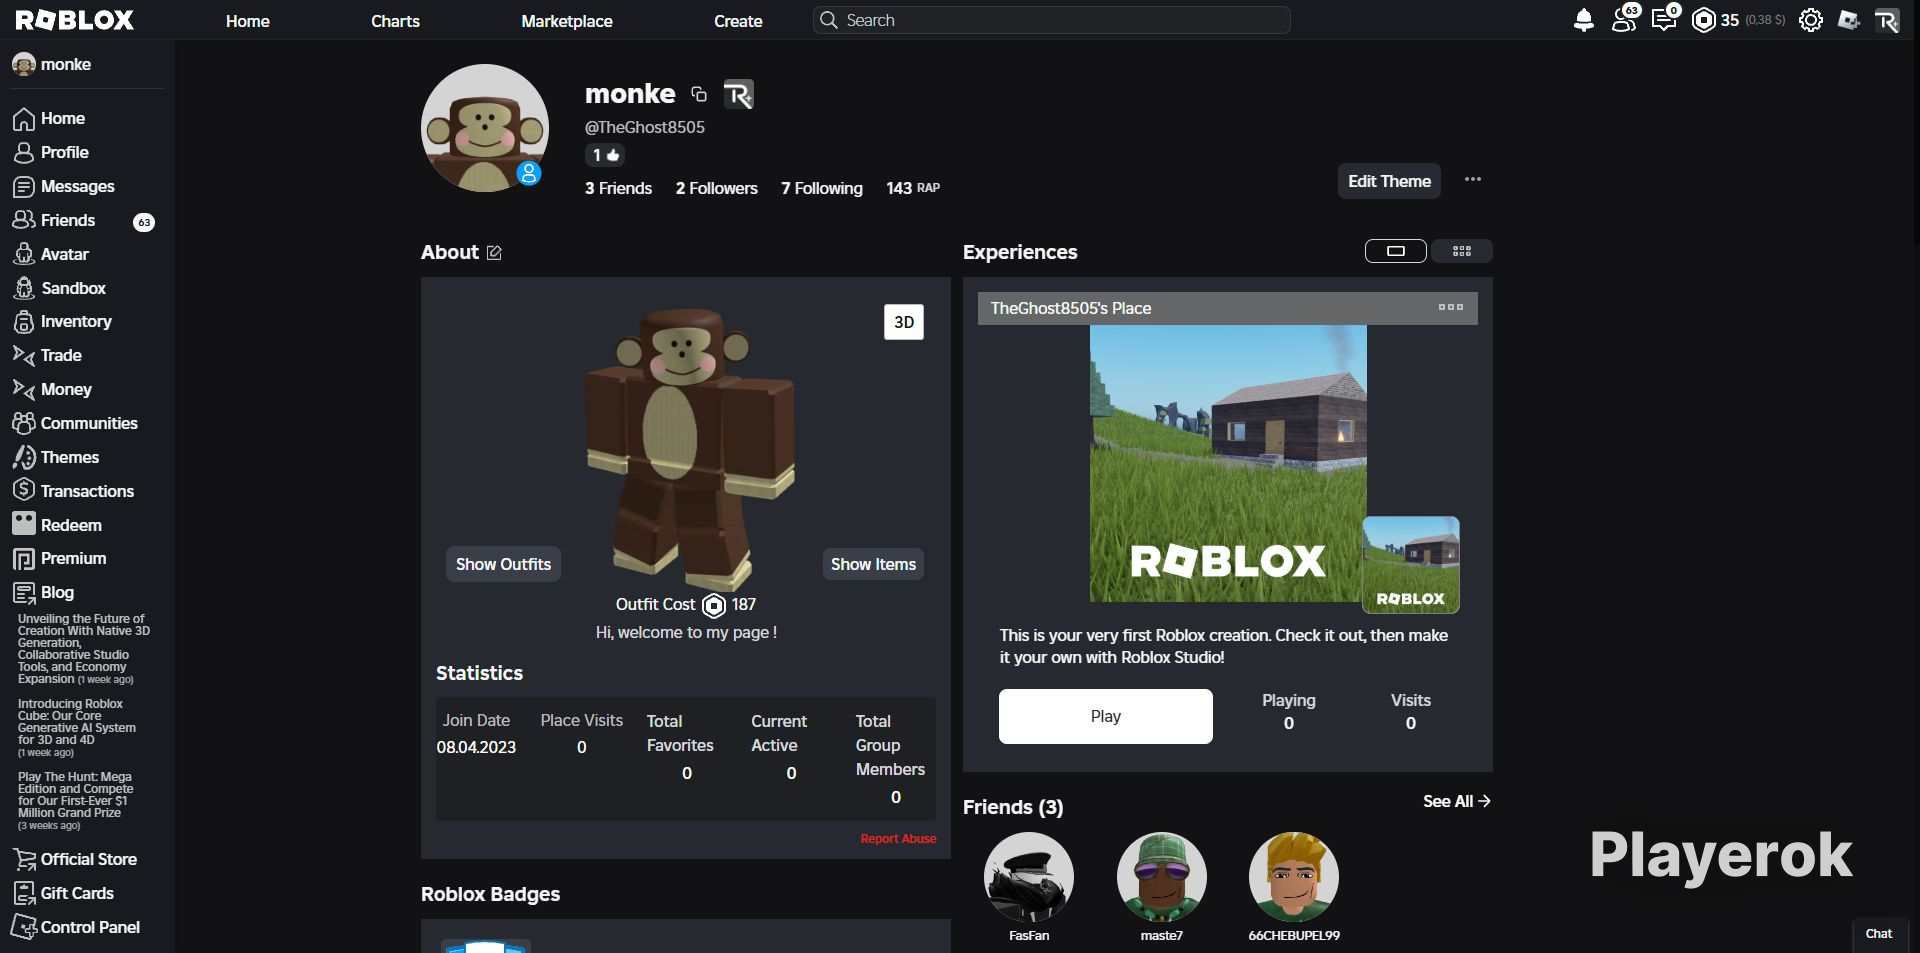The height and width of the screenshot is (953, 1920).
Task: View the 2 Followers list
Action: coord(716,188)
